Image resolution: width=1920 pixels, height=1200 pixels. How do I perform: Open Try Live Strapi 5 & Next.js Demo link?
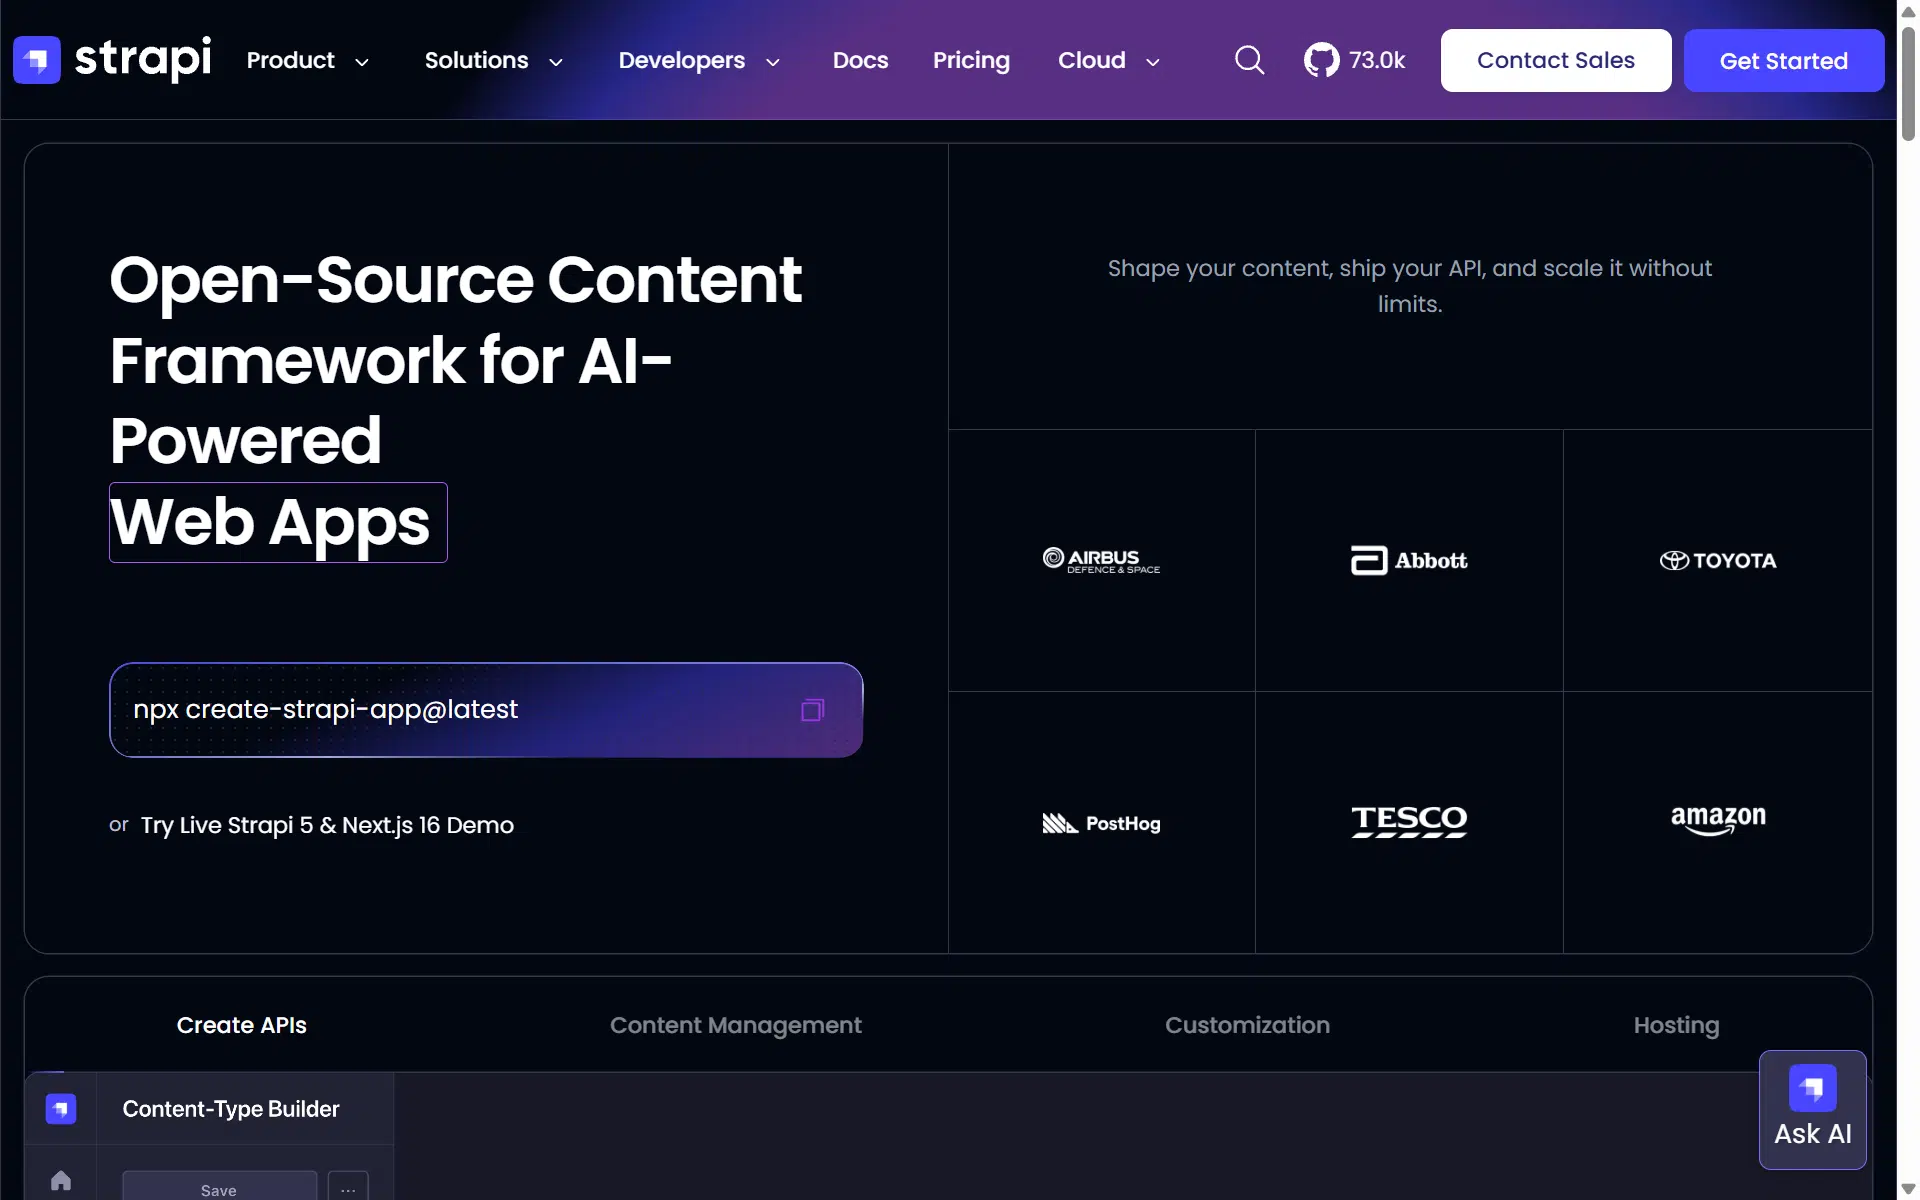[327, 825]
